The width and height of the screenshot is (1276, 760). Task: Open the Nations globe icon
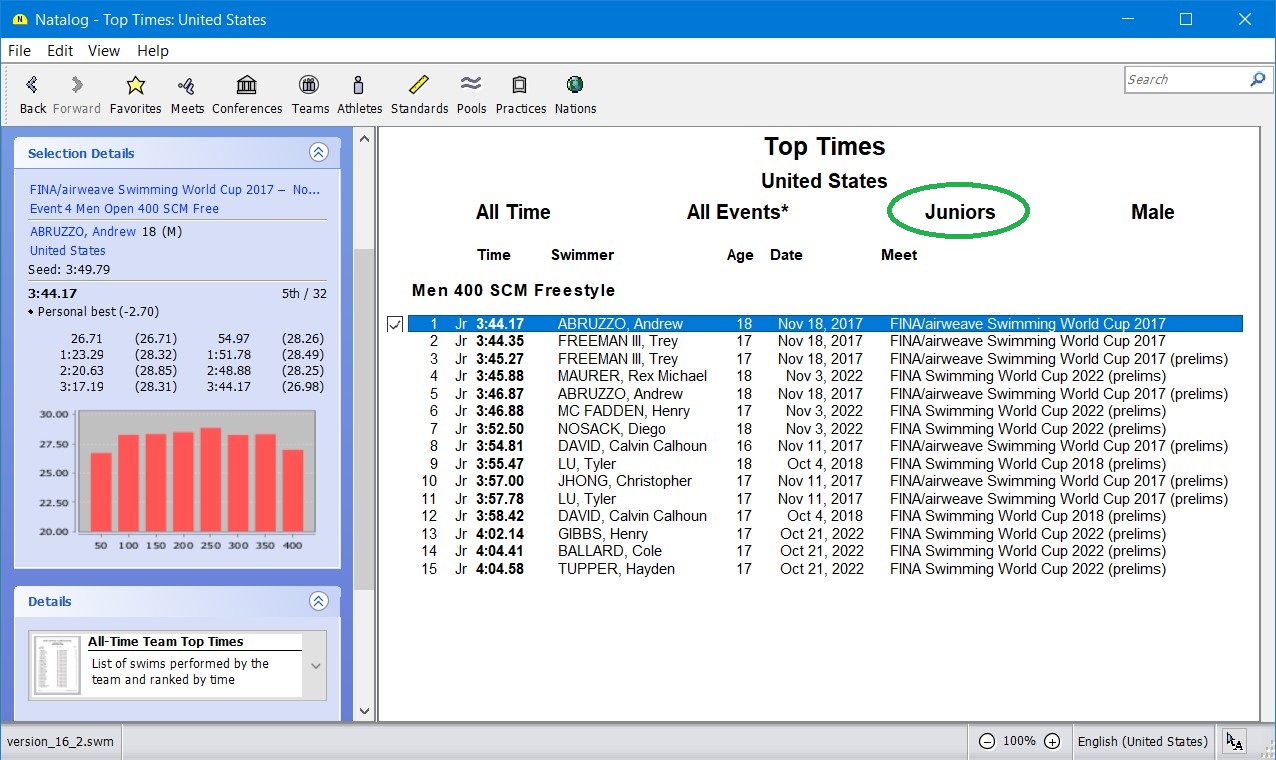coord(575,85)
